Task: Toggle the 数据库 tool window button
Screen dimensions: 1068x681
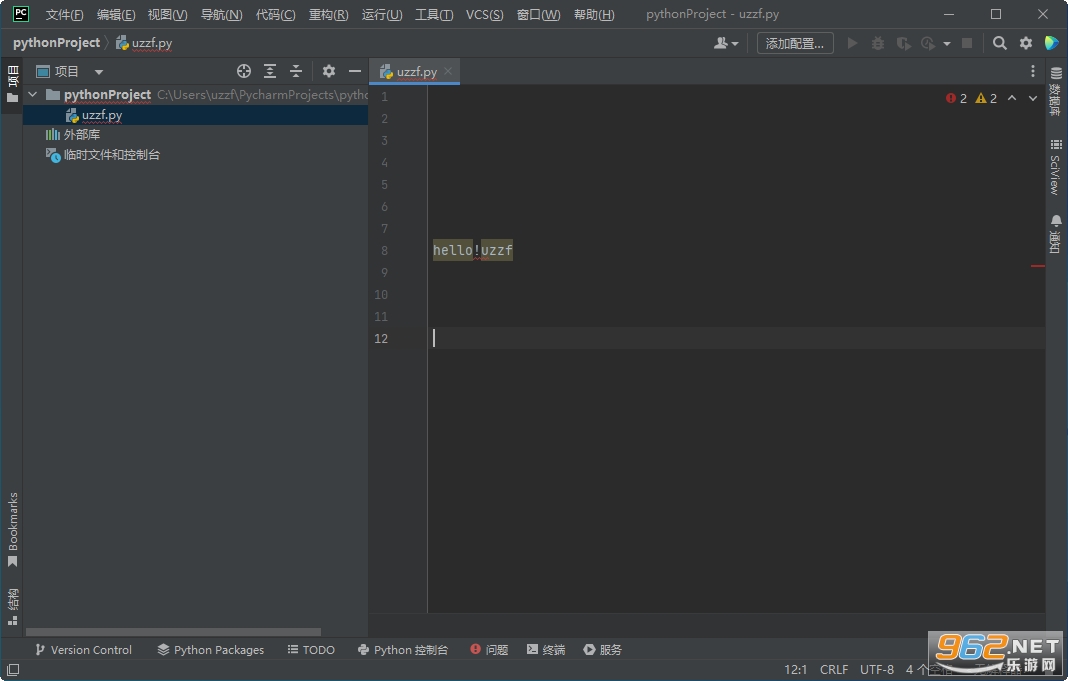Action: [1056, 92]
